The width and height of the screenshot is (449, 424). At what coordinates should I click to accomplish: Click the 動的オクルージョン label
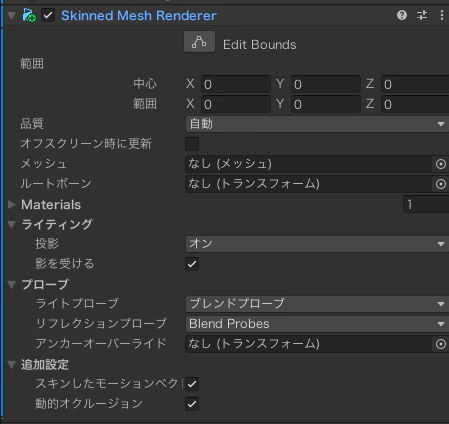tap(89, 404)
